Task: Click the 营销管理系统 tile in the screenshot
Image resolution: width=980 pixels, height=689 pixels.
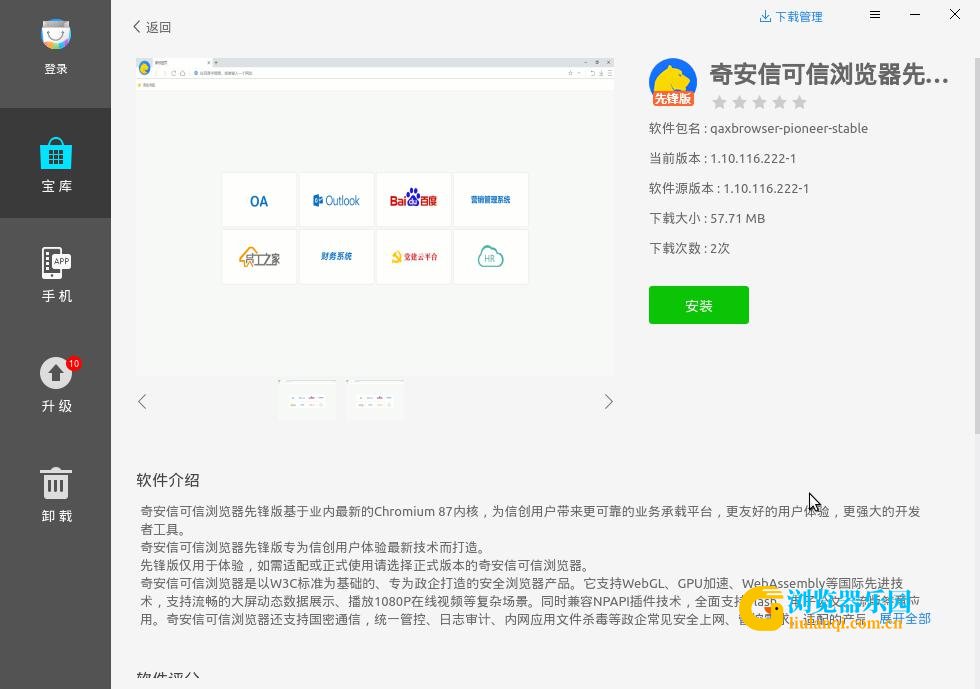Action: (491, 200)
